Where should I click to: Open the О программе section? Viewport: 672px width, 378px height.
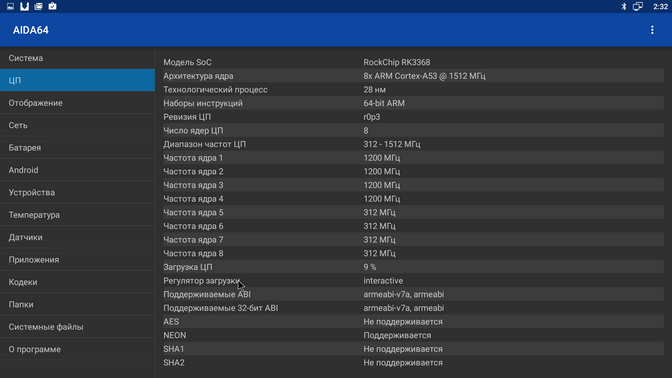tap(77, 349)
